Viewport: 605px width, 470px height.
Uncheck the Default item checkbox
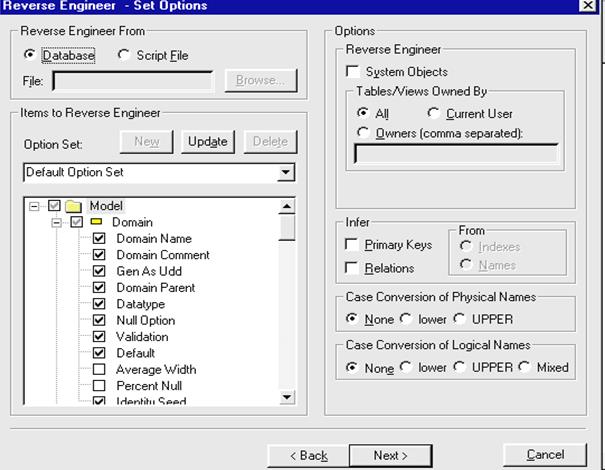99,353
